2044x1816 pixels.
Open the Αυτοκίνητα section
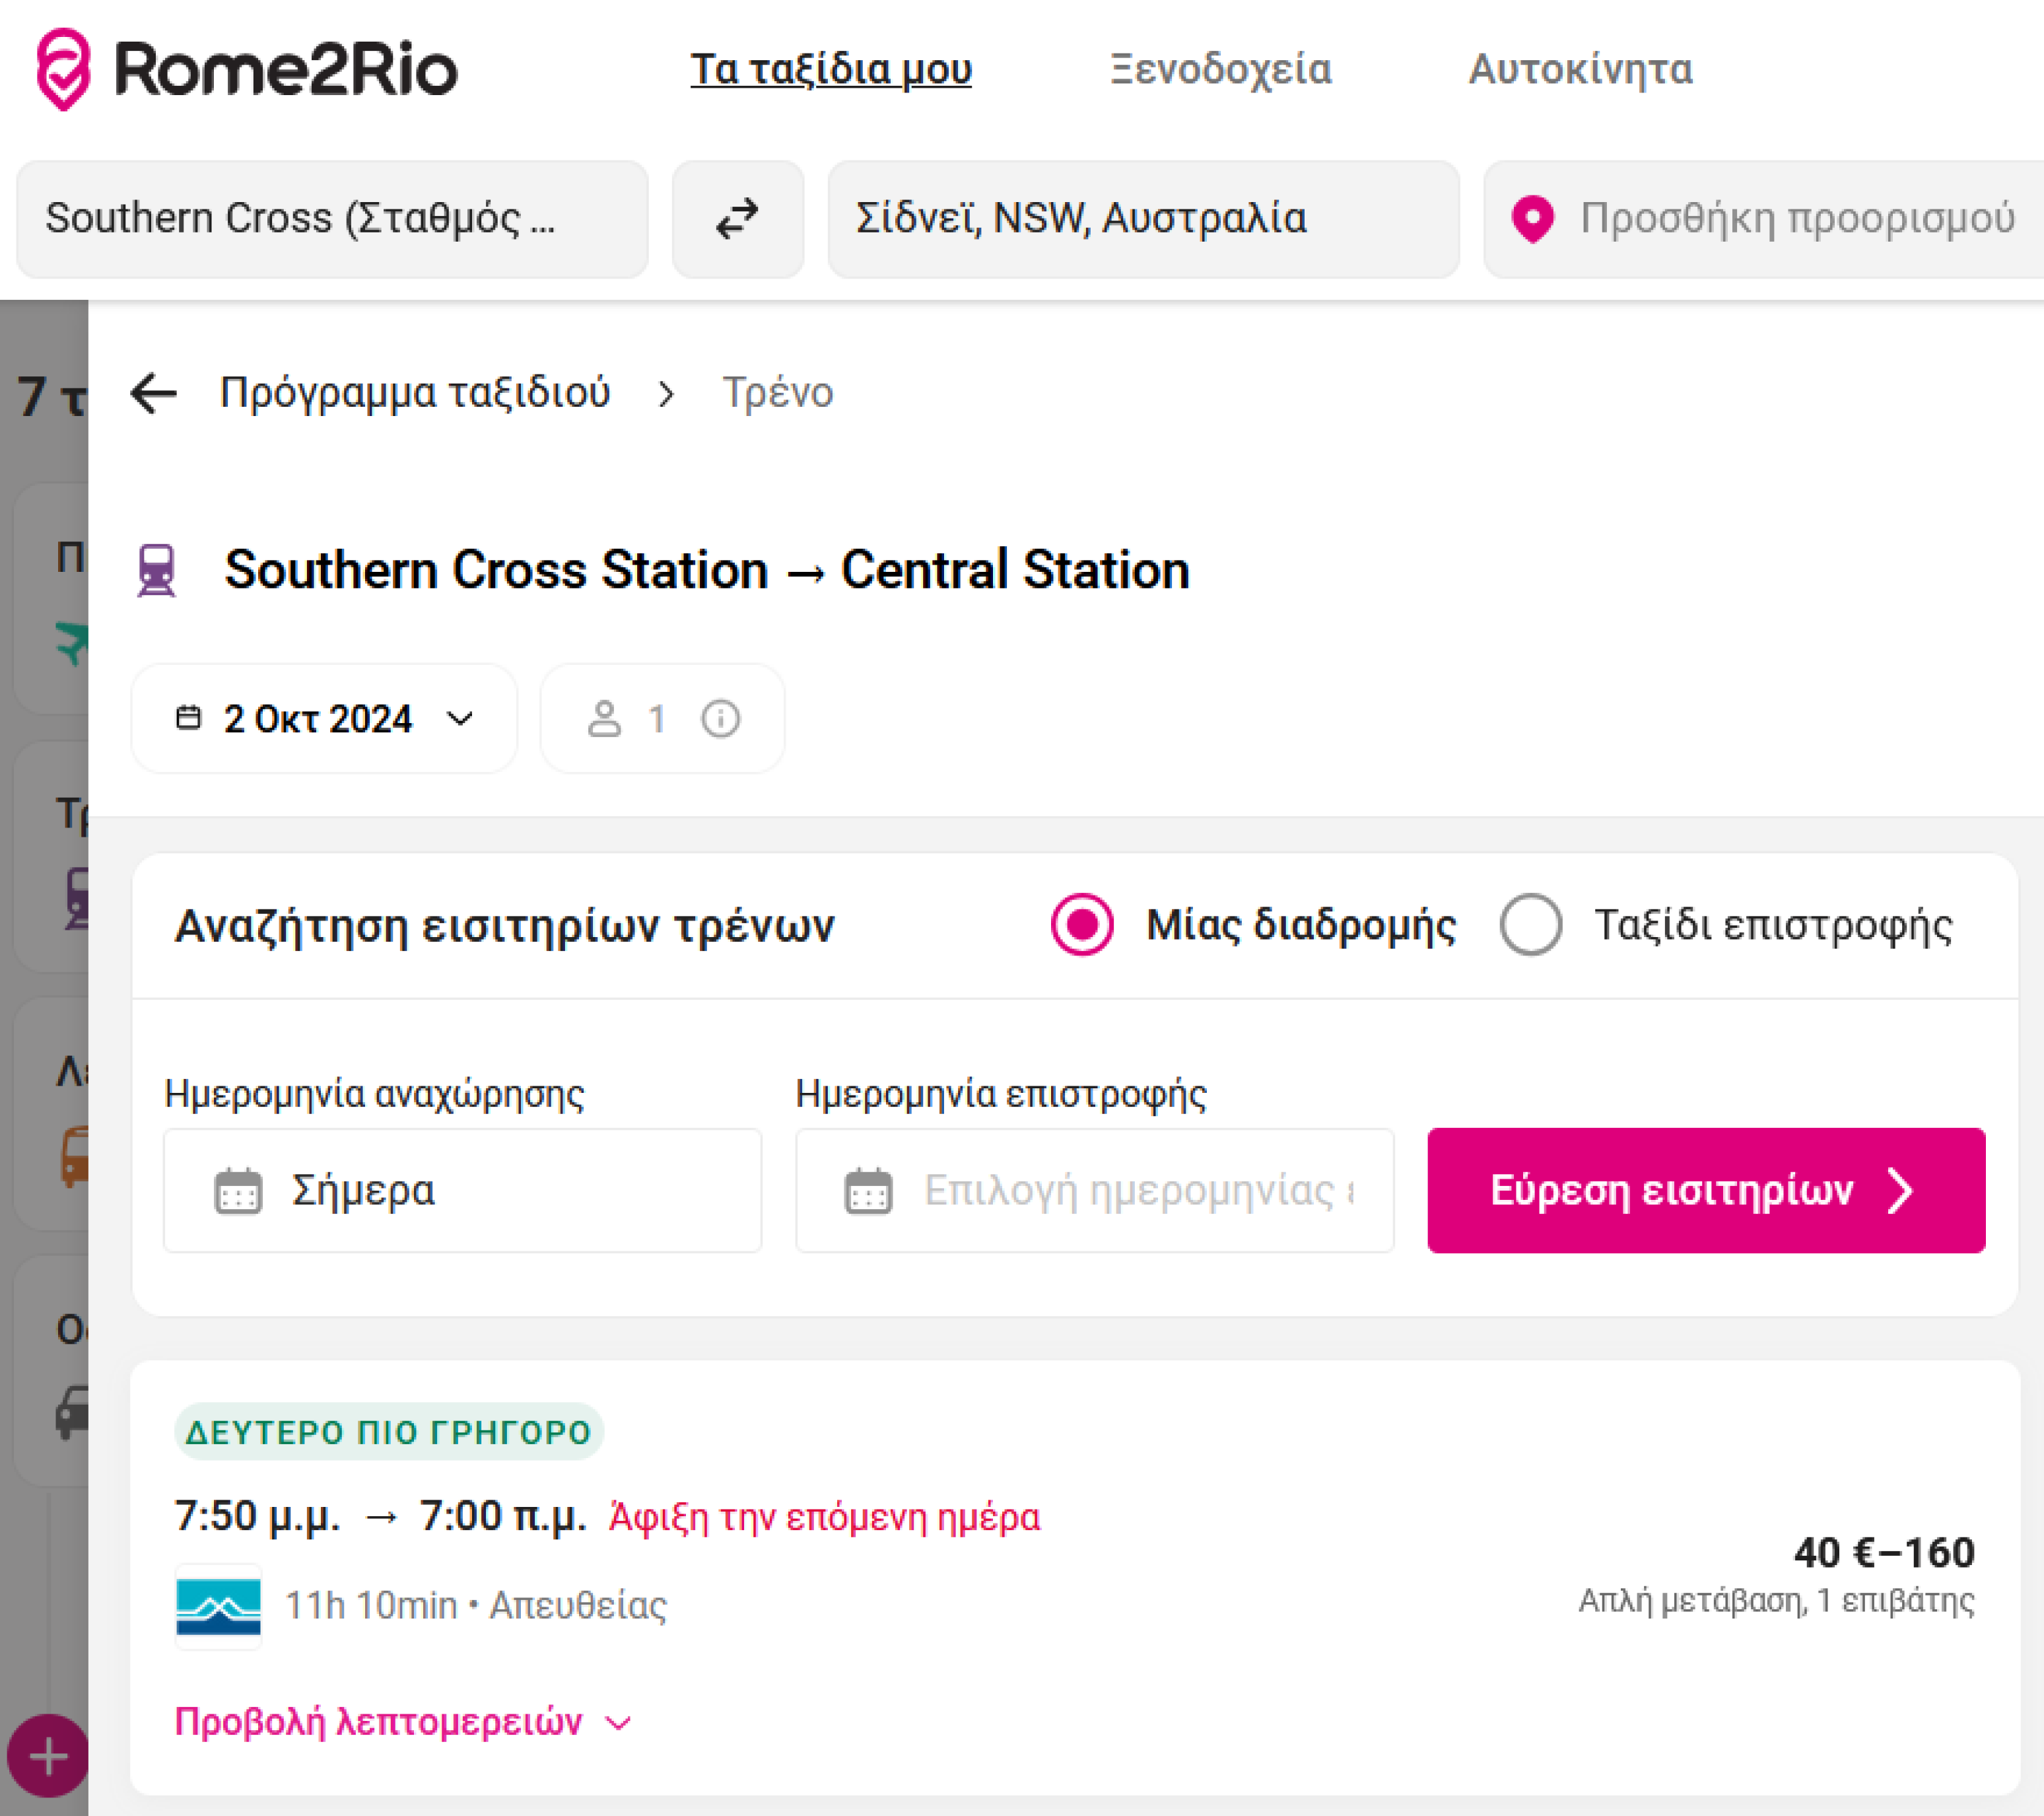click(1580, 69)
